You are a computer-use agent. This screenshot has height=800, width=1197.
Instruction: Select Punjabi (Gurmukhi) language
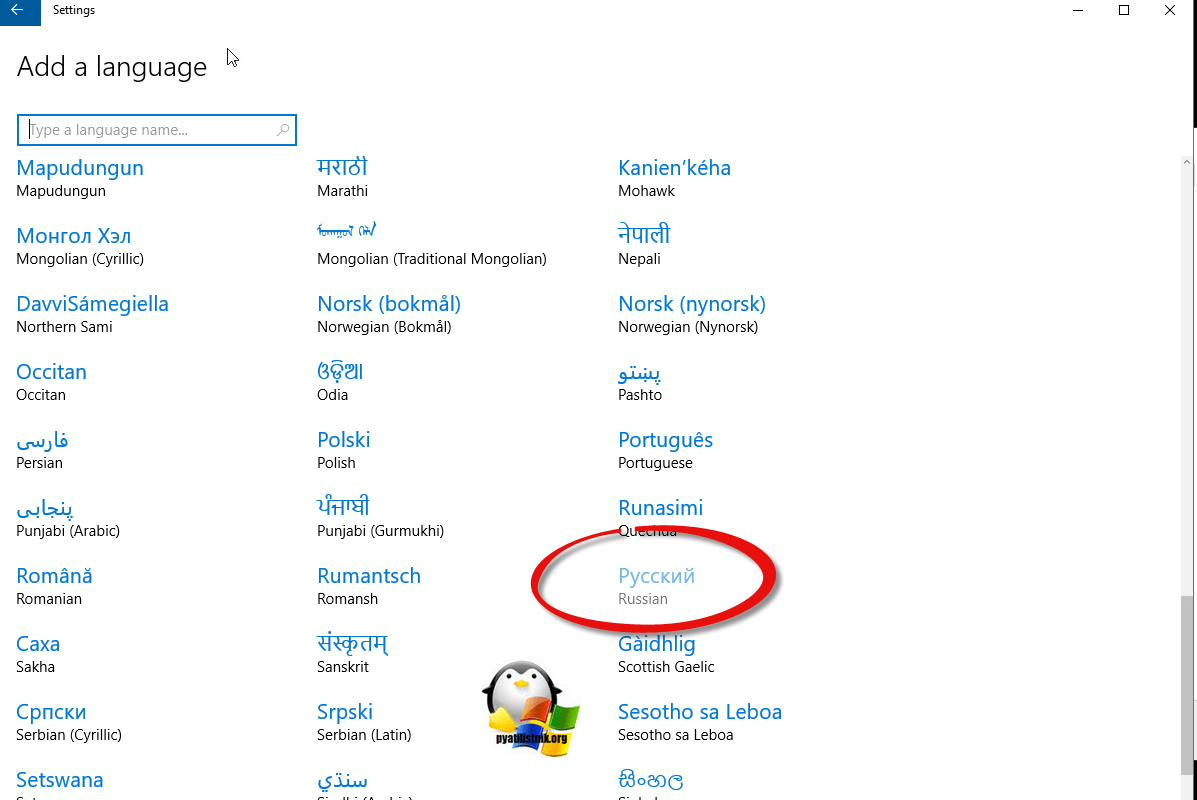[x=380, y=517]
